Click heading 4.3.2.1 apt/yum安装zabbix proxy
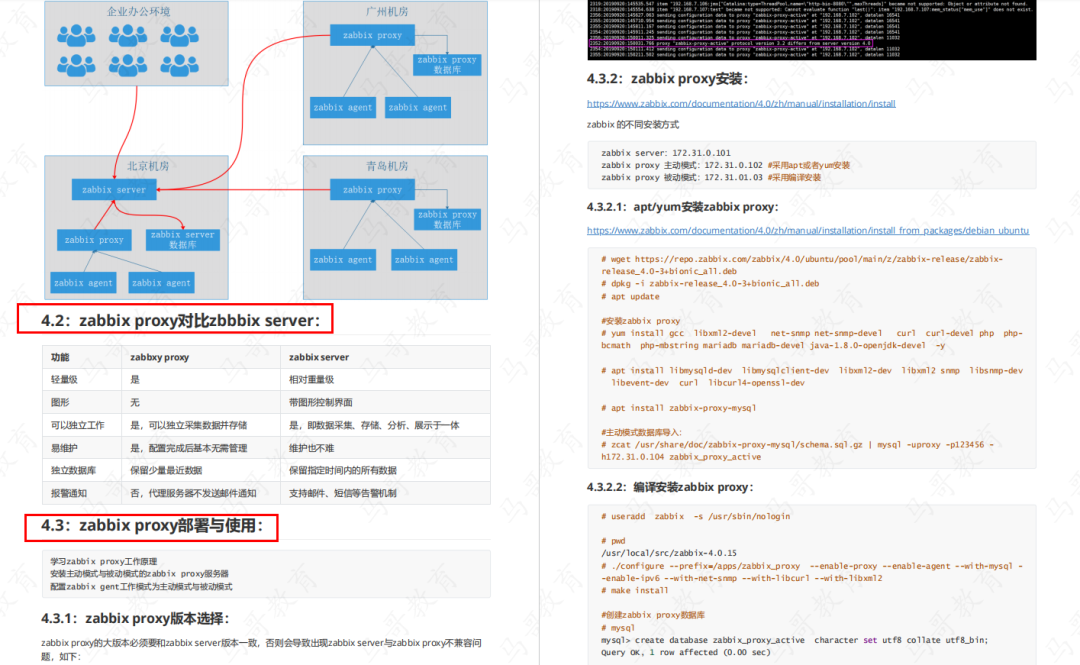The width and height of the screenshot is (1080, 665). click(x=683, y=207)
